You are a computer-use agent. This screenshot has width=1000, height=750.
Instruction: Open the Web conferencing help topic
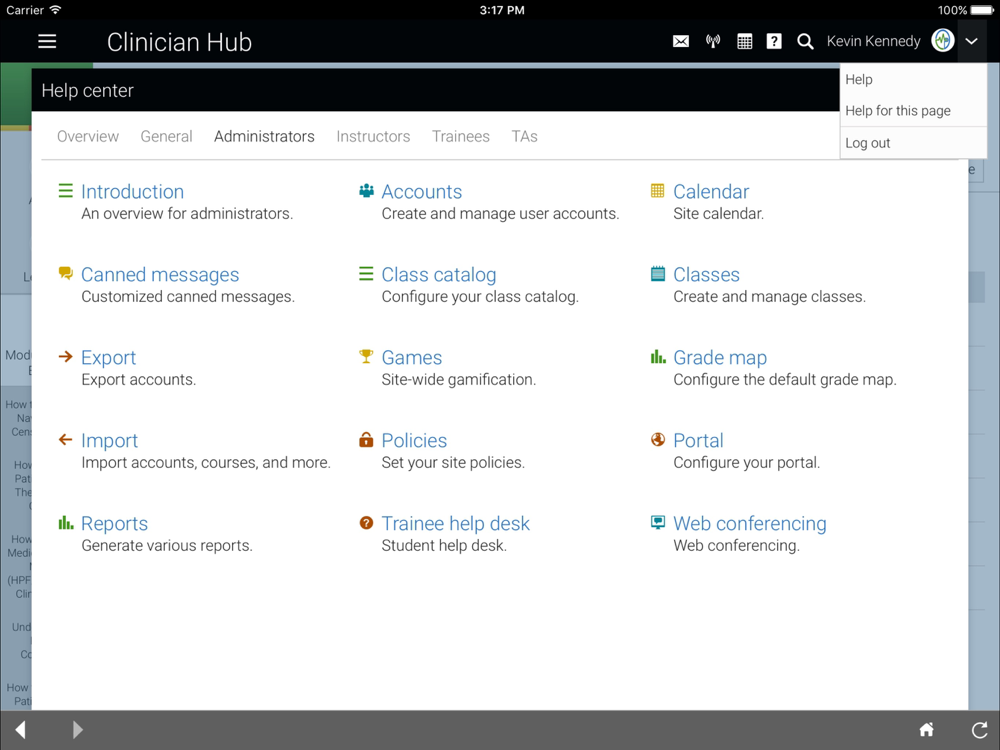click(749, 524)
